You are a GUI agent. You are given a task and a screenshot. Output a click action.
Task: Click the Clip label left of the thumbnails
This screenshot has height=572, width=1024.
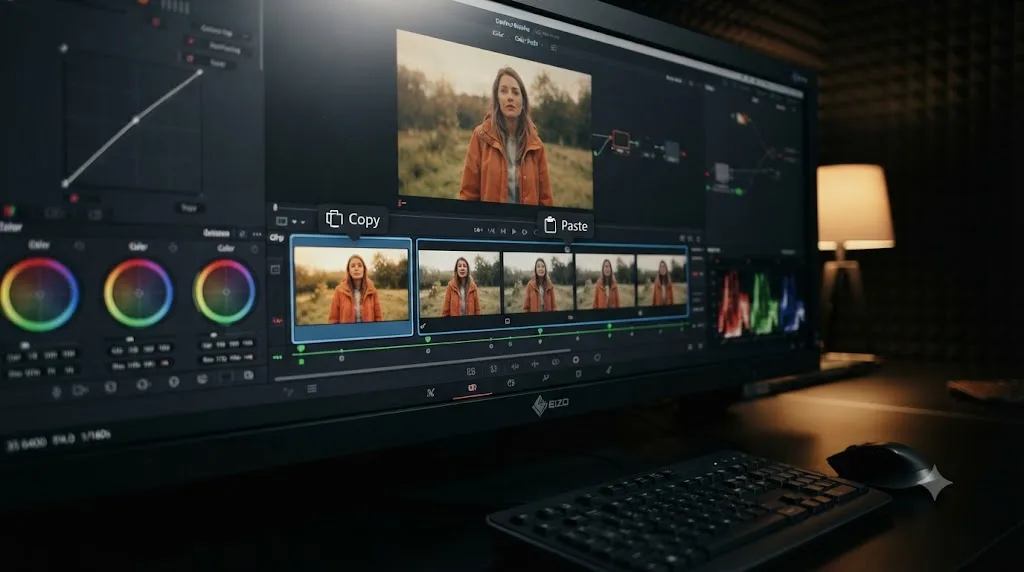277,238
